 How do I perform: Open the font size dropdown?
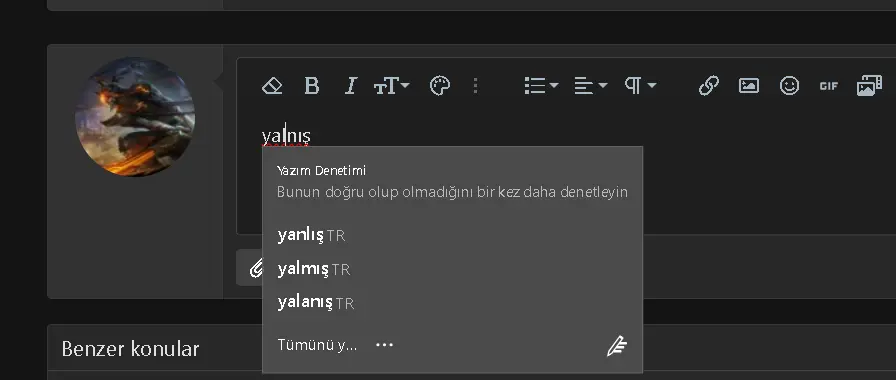[x=391, y=86]
